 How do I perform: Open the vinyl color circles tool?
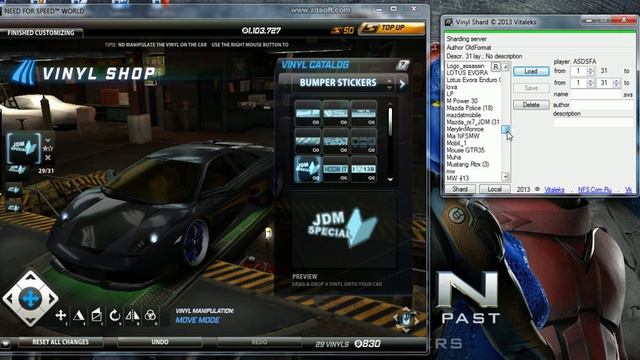[x=150, y=315]
